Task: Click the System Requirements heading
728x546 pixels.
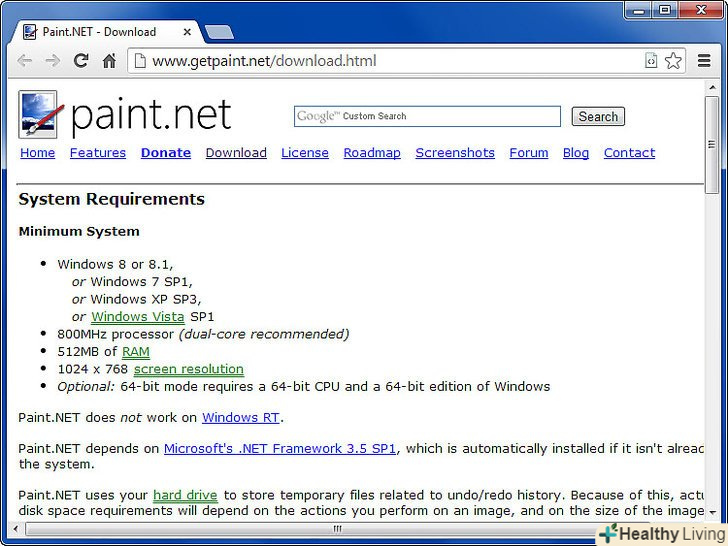Action: coord(111,199)
